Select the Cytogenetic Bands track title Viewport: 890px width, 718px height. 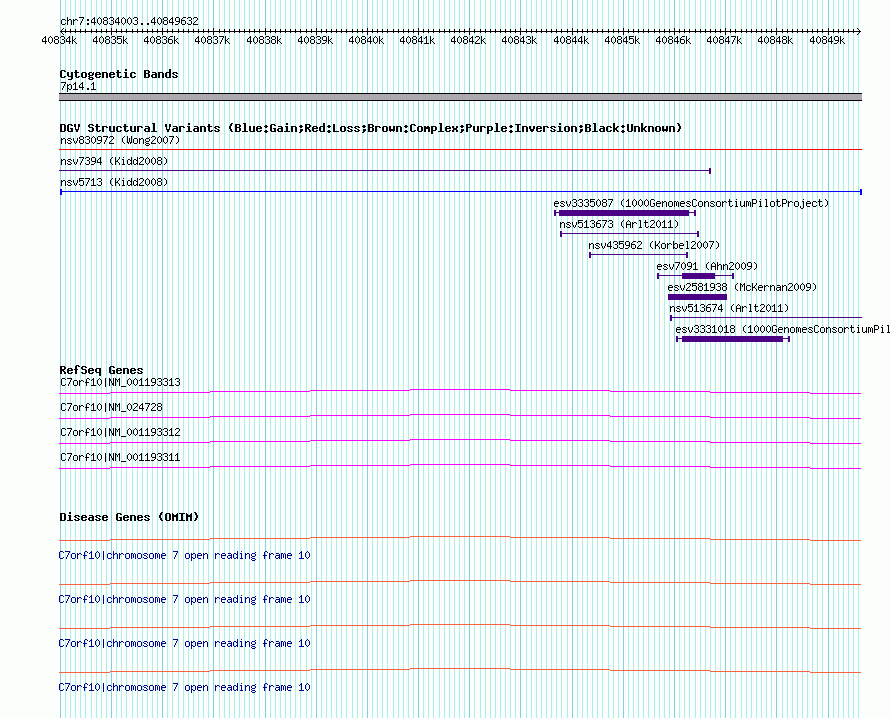[x=119, y=74]
